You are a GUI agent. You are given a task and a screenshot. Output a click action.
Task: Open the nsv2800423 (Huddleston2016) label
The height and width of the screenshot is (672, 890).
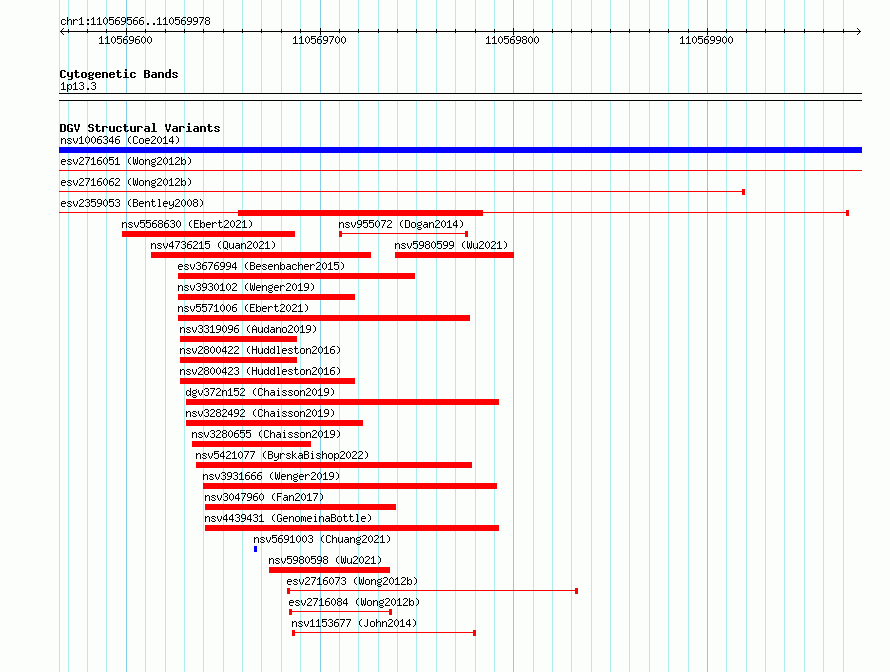pos(260,371)
